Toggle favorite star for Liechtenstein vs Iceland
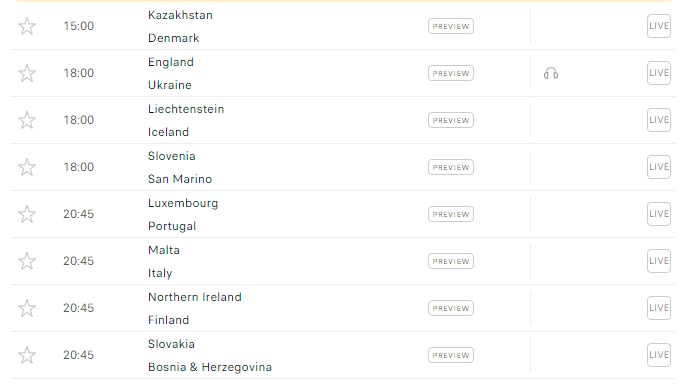The height and width of the screenshot is (390, 684). [27, 120]
